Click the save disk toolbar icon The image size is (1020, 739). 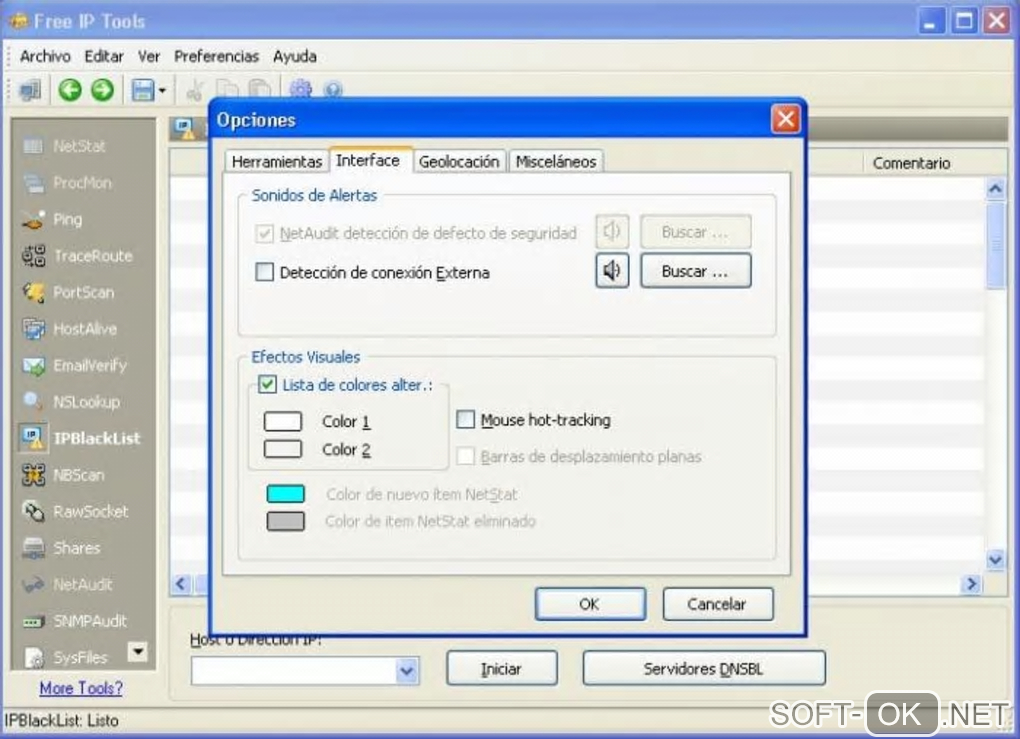[142, 90]
